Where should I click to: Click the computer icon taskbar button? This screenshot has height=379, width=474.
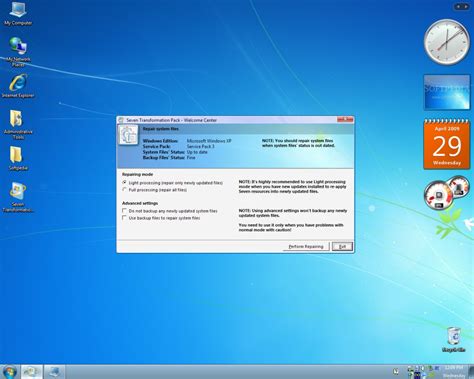coord(54,372)
